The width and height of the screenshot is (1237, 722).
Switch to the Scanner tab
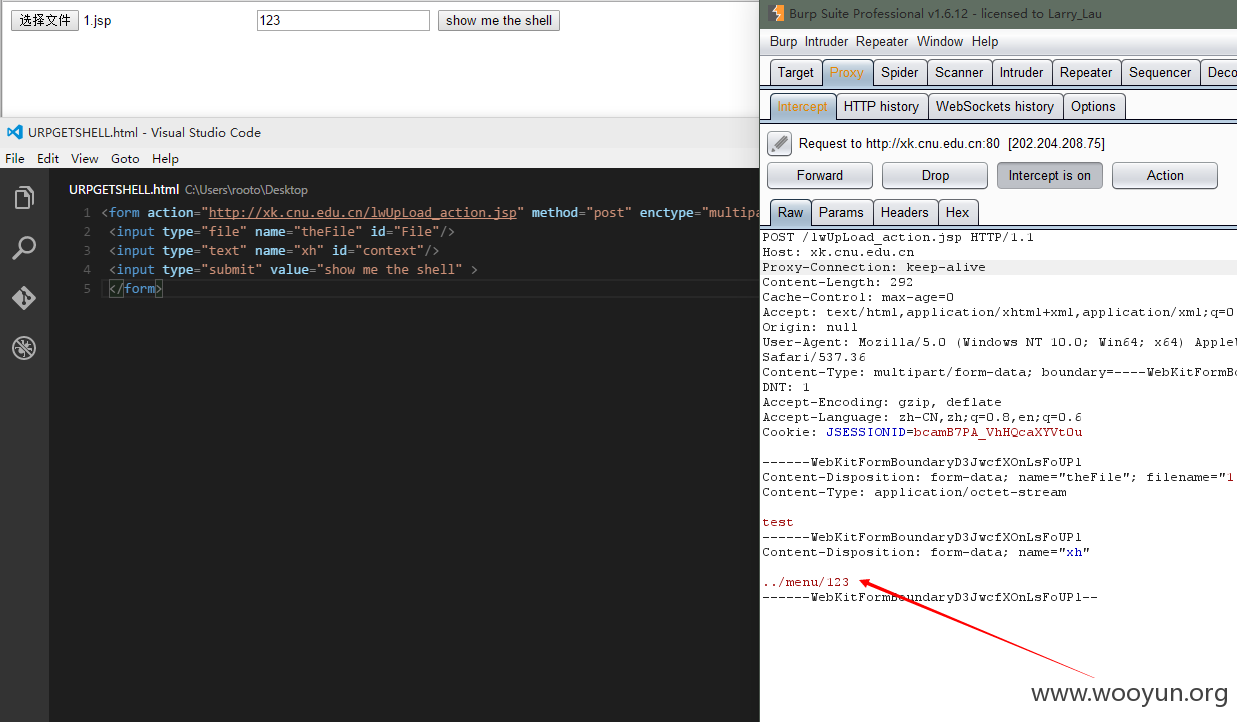click(959, 72)
